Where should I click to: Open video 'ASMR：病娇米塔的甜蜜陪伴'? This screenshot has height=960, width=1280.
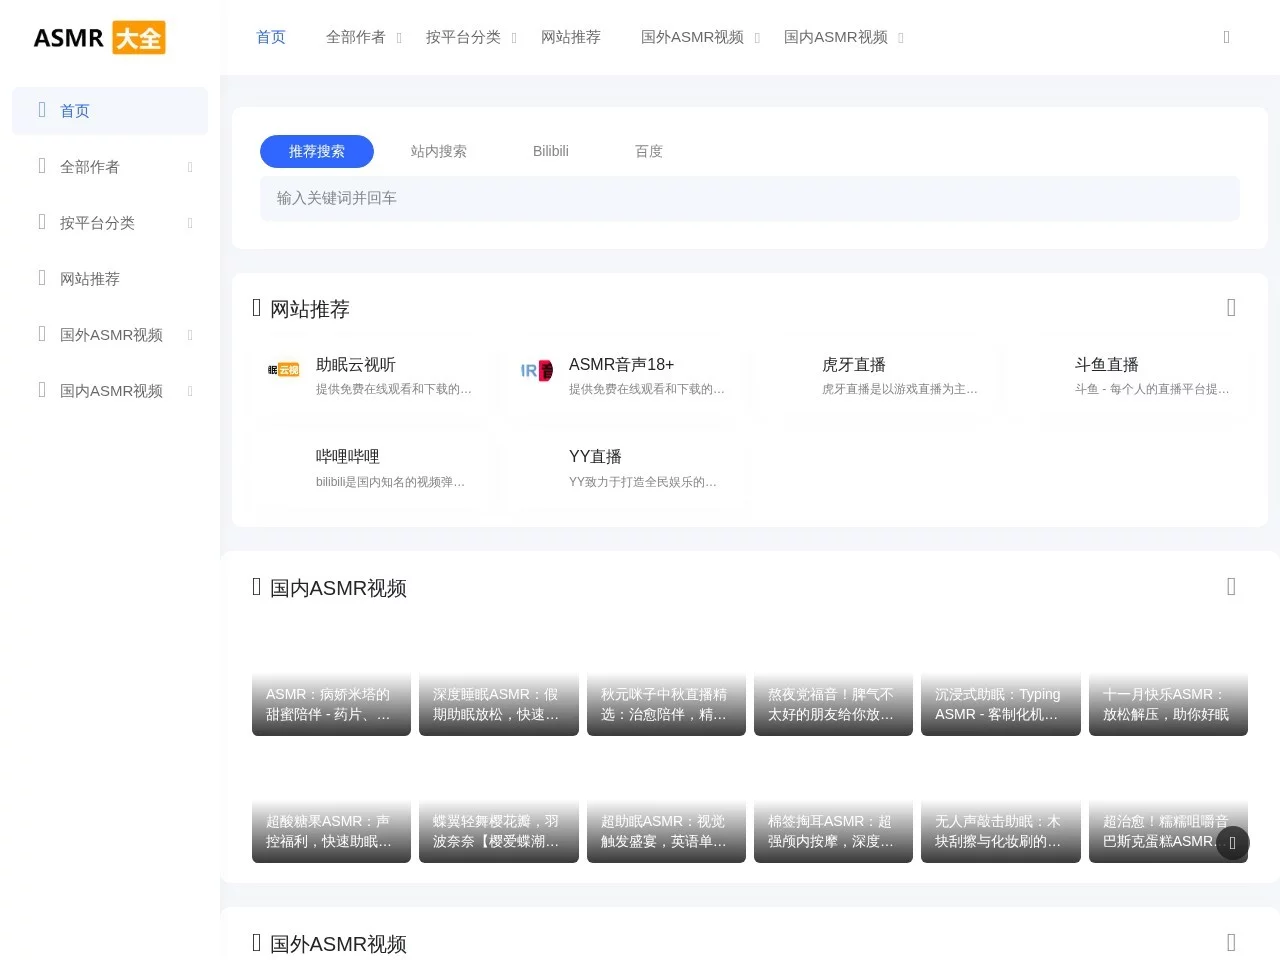331,680
